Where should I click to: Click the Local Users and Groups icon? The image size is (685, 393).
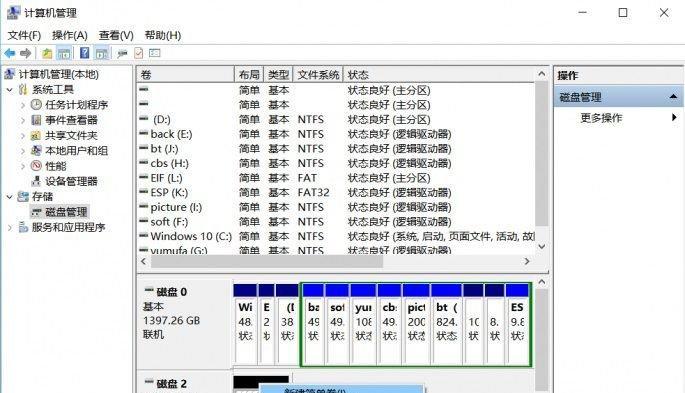(x=36, y=151)
